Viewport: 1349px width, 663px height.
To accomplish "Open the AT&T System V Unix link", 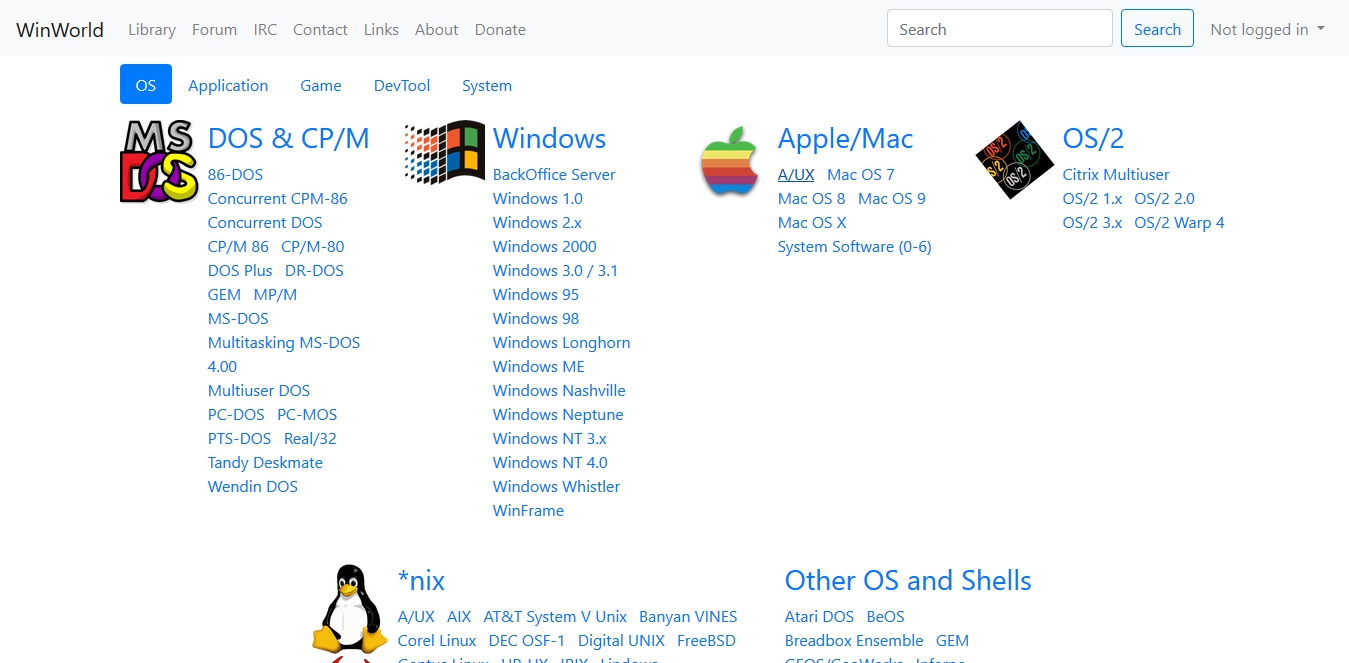I will 555,616.
